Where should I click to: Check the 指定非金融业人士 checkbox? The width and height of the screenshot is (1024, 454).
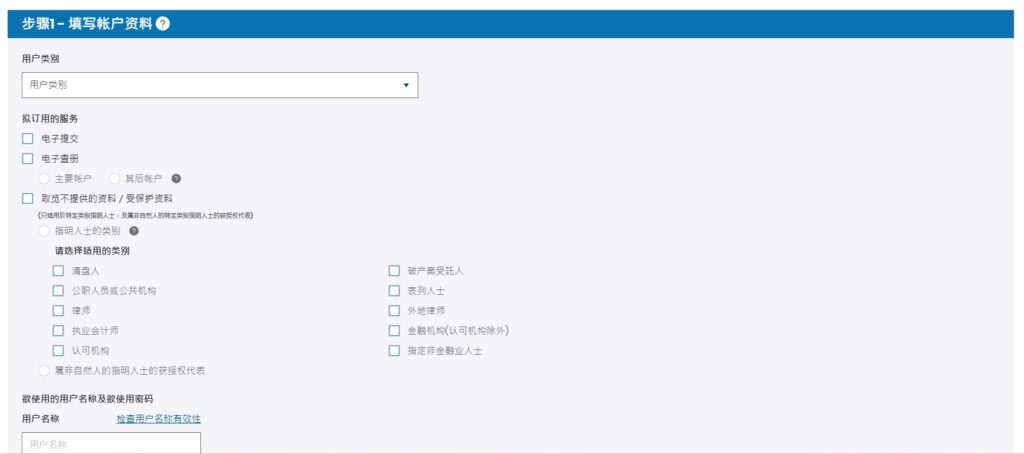pos(394,350)
